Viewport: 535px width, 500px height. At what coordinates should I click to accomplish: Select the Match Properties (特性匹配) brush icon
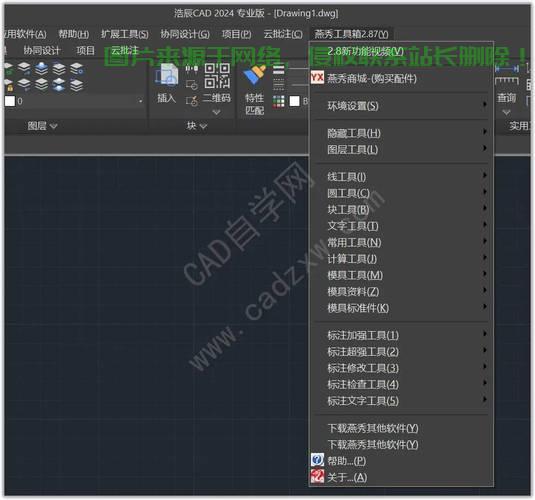coord(255,75)
